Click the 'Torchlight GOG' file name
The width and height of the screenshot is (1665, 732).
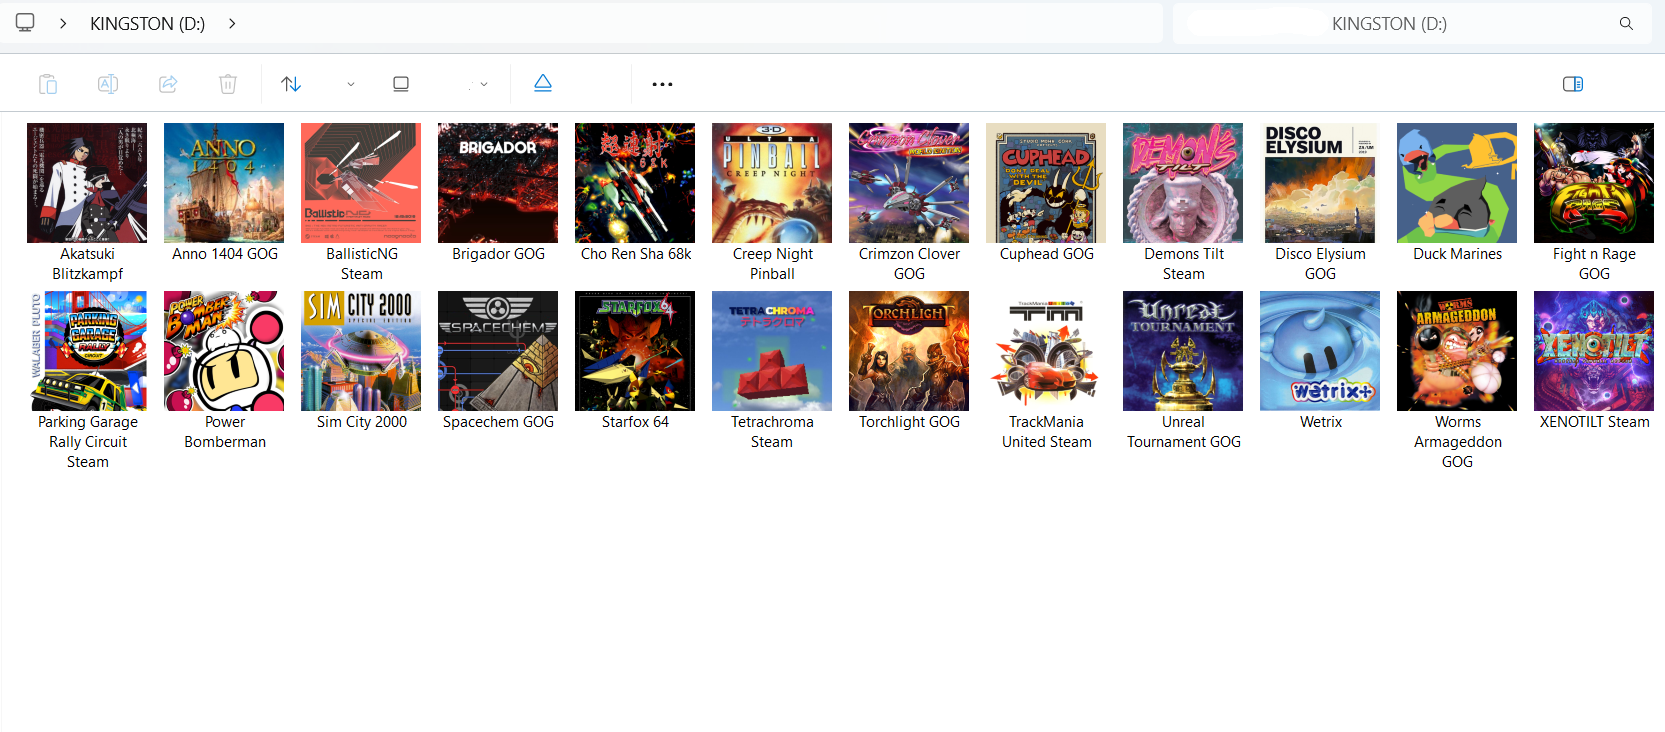909,422
